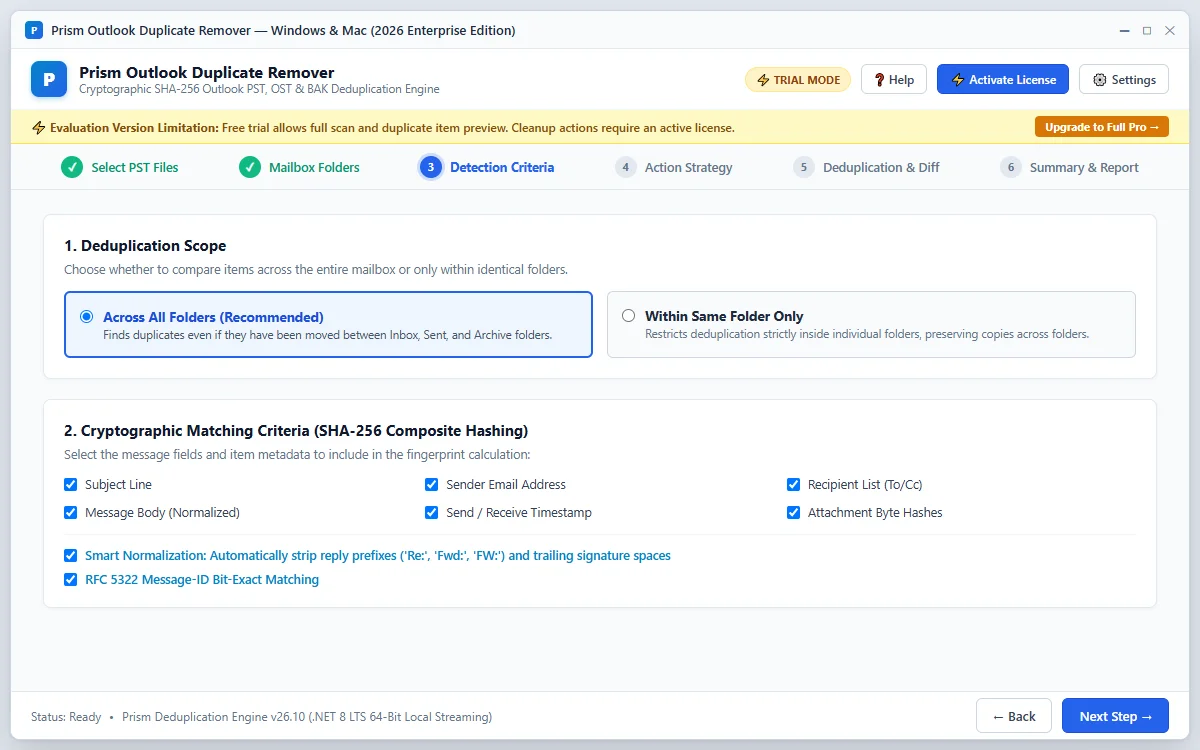The image size is (1200, 750).
Task: Click the step 6 number circle
Action: (x=1010, y=167)
